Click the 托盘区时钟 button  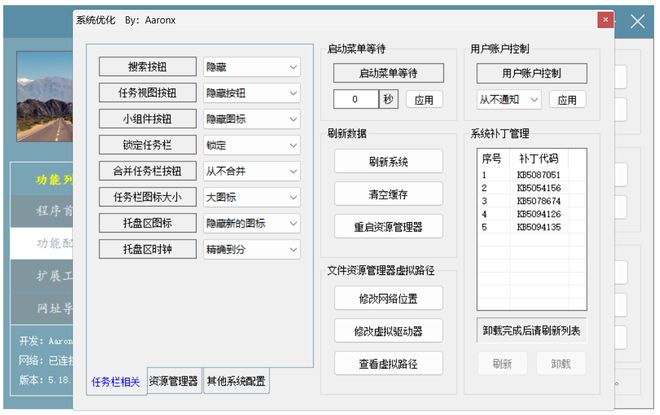coord(147,249)
